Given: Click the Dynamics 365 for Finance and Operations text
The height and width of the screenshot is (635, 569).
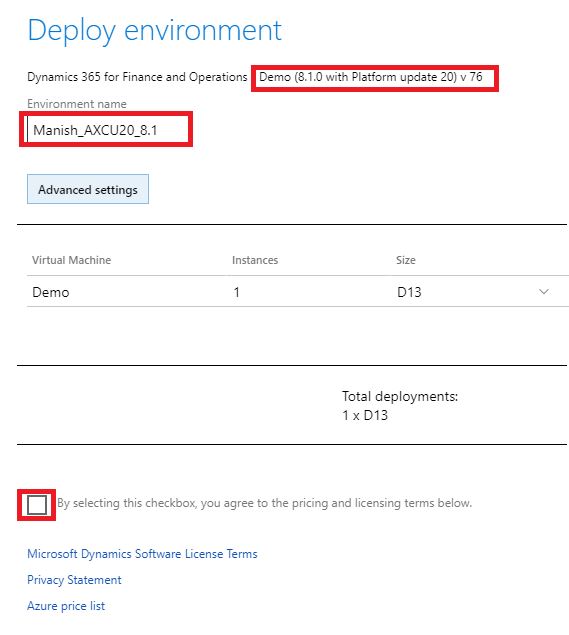Looking at the screenshot, I should point(137,77).
